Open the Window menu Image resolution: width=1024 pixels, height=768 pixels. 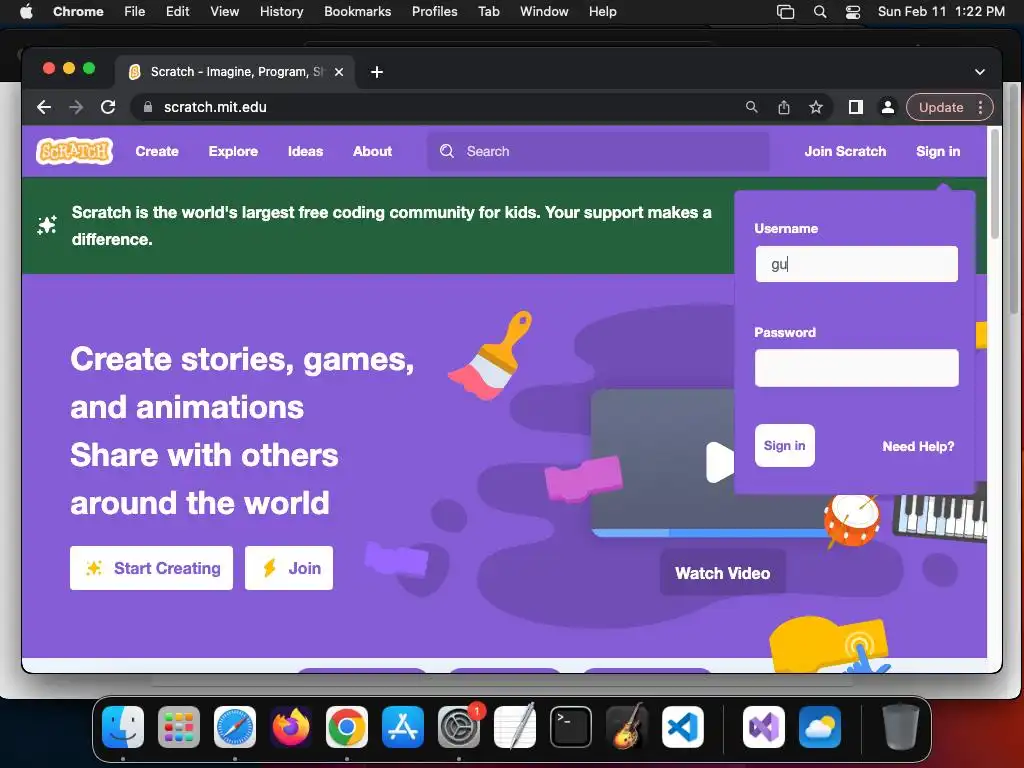pos(544,12)
